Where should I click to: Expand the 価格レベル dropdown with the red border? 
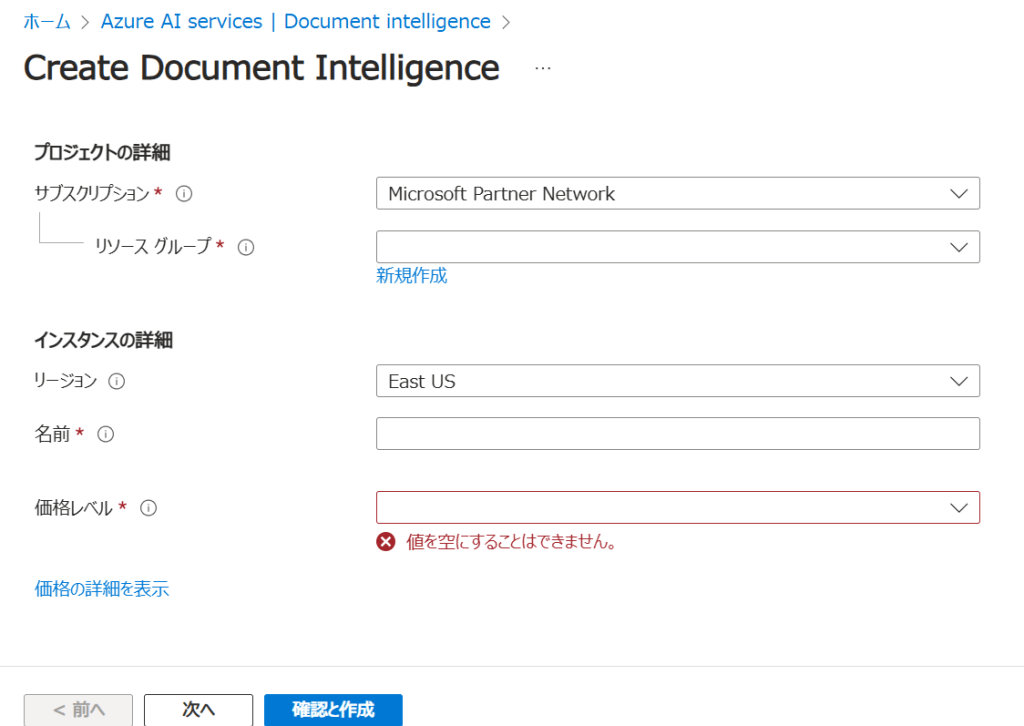pos(677,508)
